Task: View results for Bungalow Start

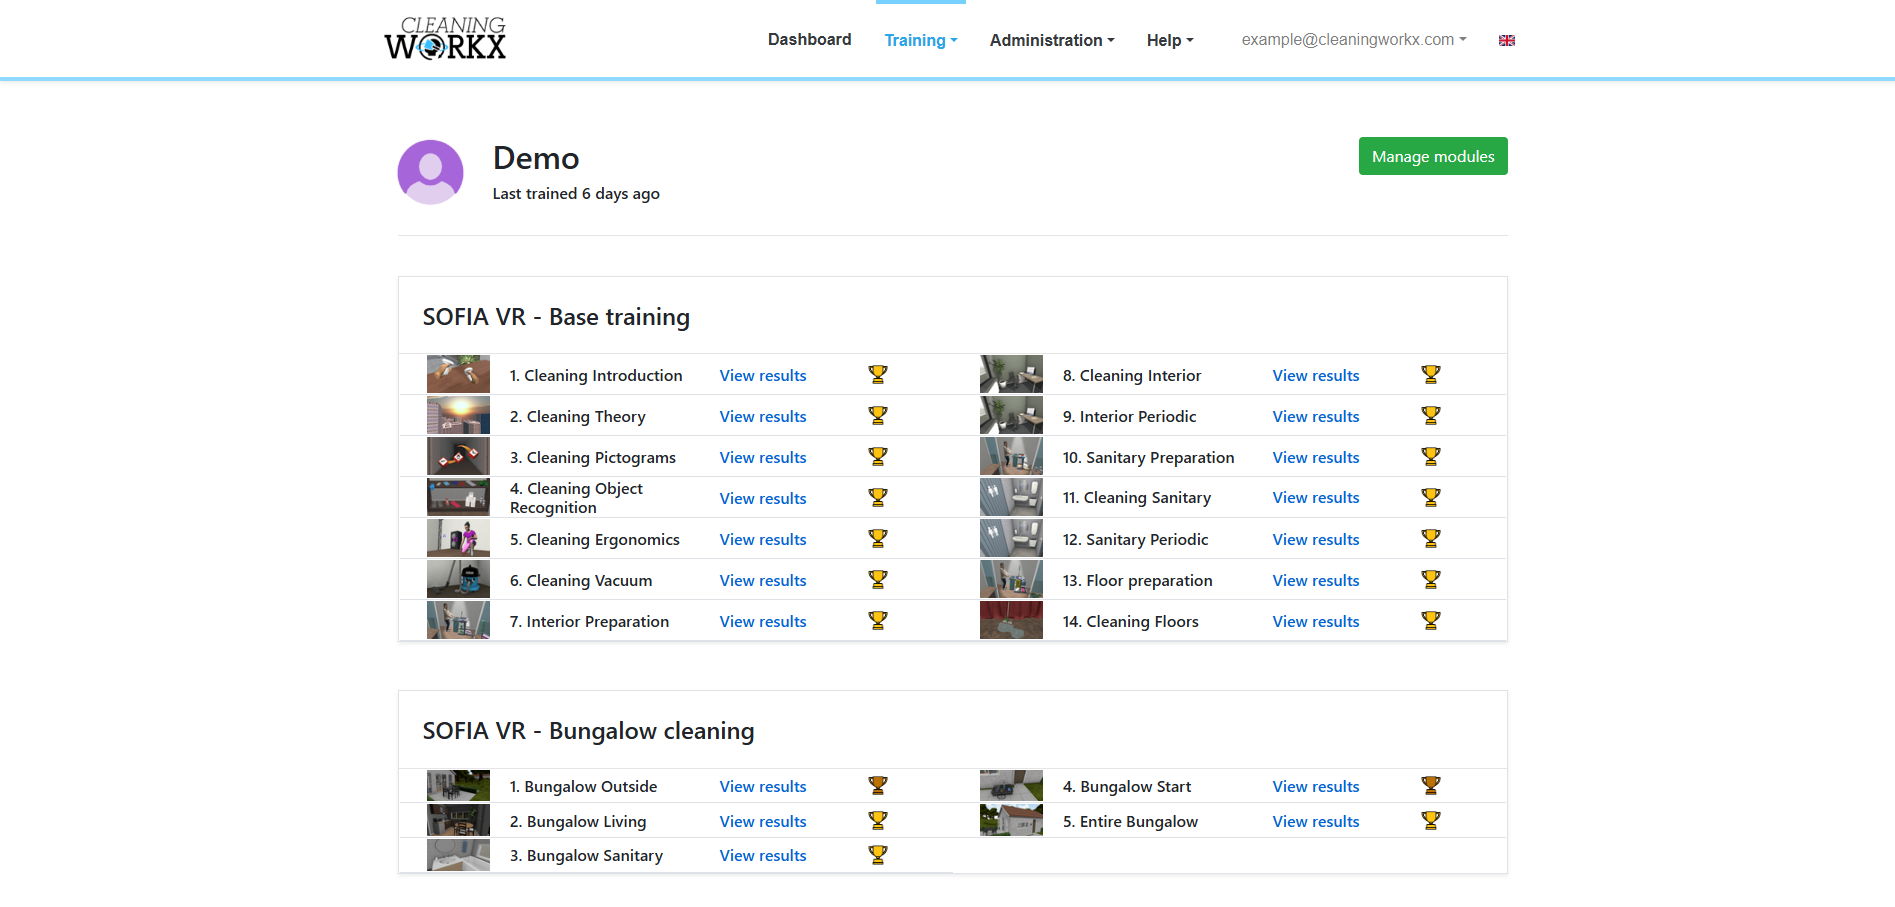Action: click(x=1316, y=786)
